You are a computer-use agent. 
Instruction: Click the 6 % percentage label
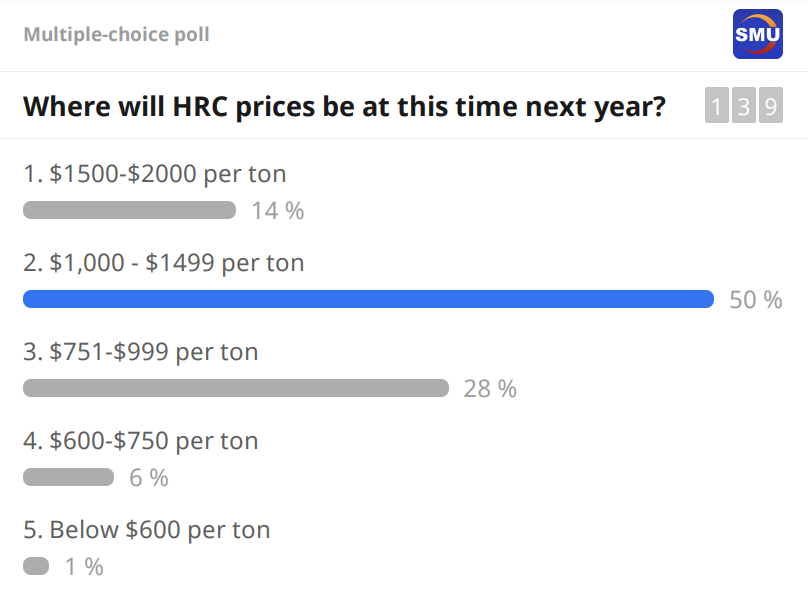click(149, 478)
